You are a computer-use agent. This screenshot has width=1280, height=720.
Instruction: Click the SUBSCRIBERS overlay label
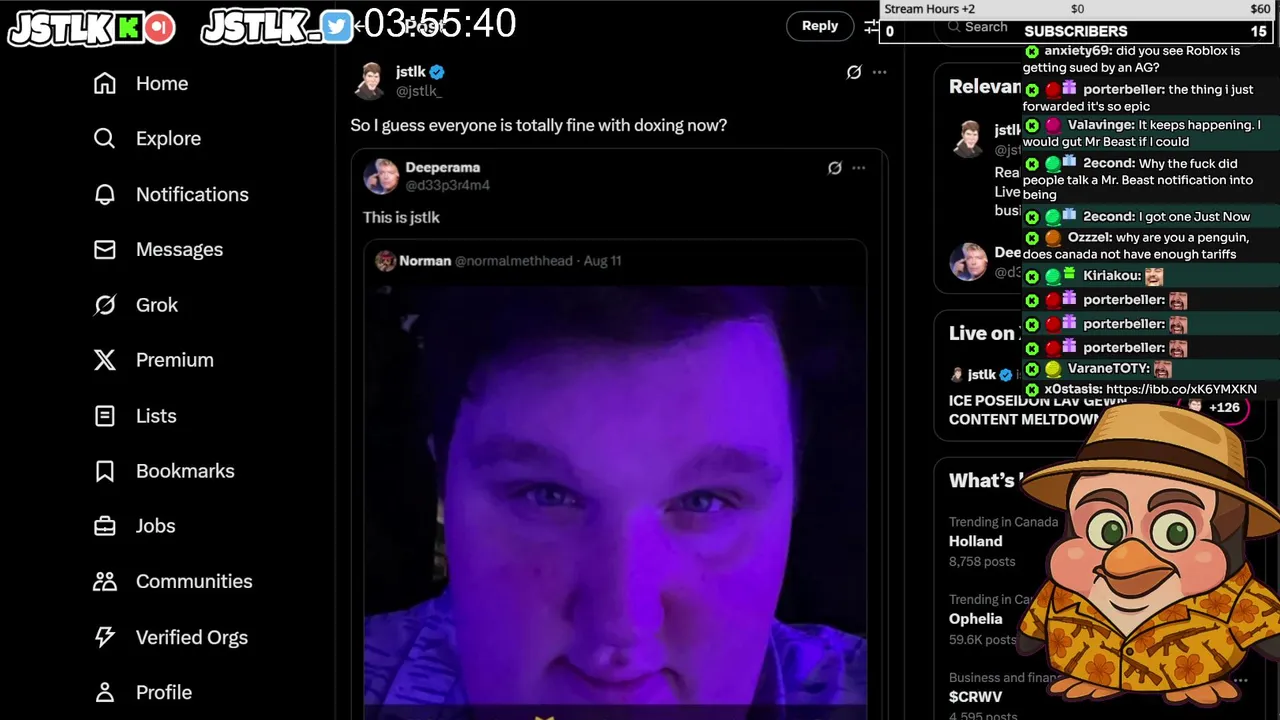tap(1076, 31)
